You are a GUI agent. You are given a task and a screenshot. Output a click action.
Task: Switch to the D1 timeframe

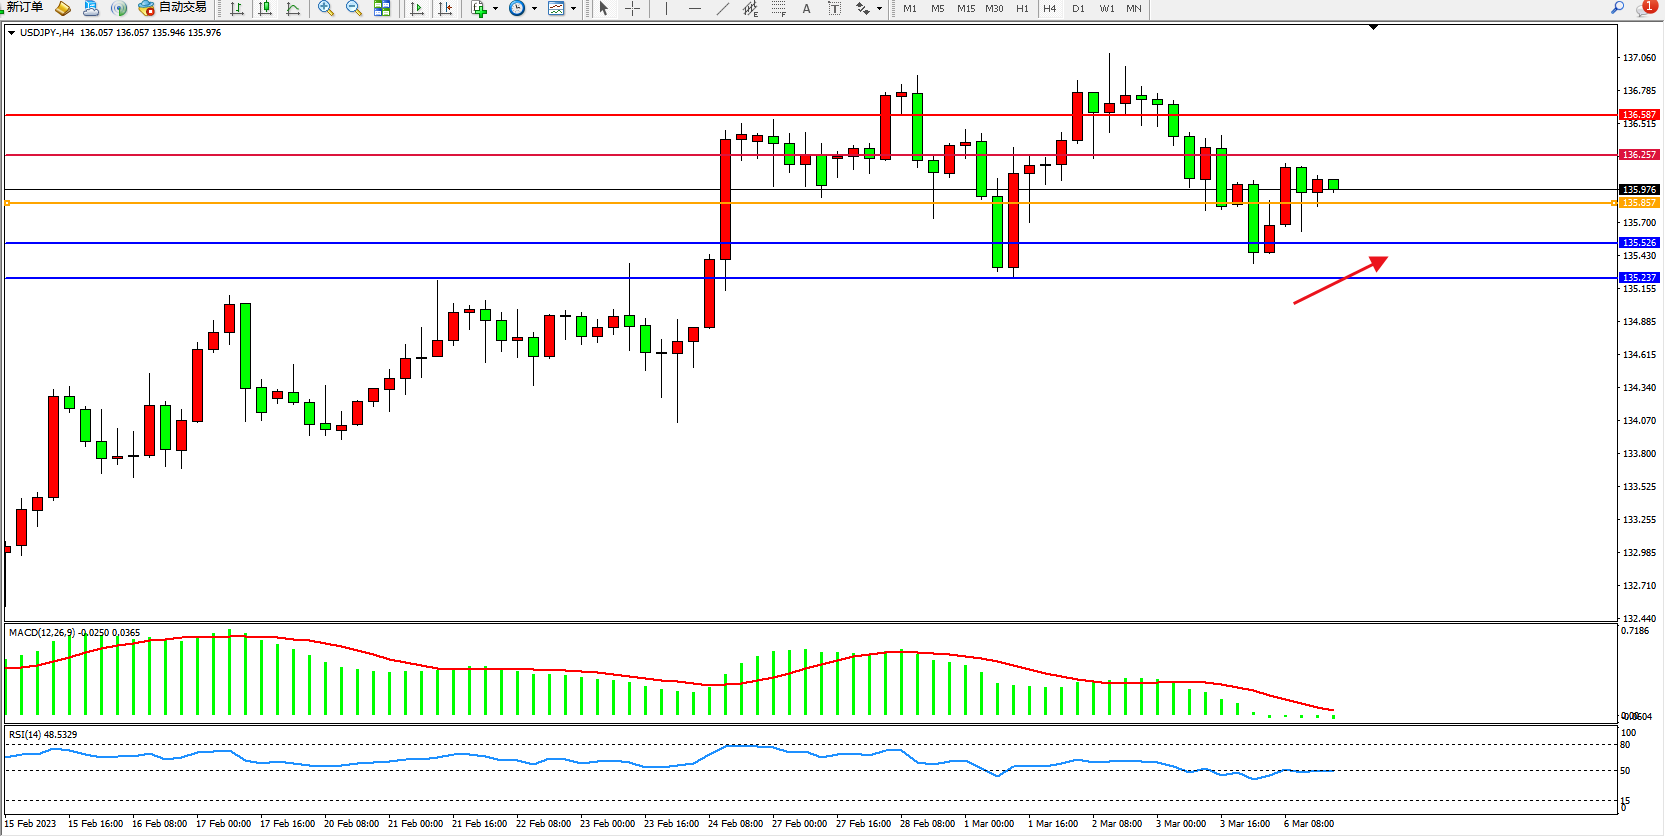point(1078,8)
